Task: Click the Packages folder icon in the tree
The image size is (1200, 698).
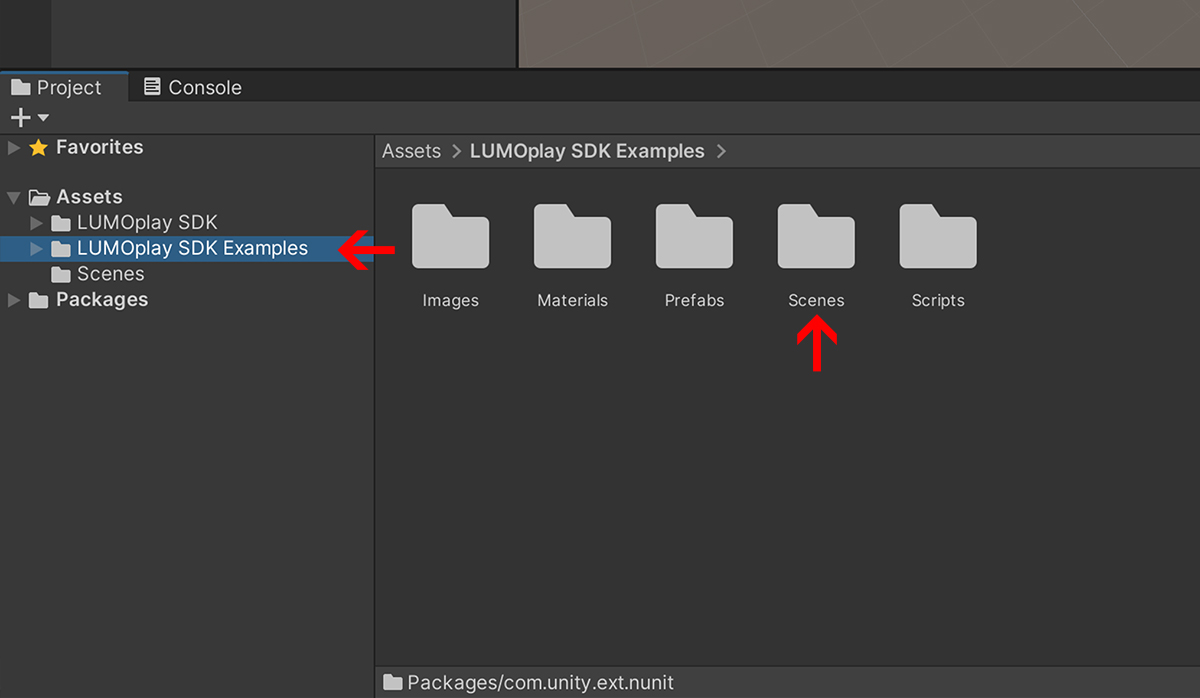Action: (x=39, y=300)
